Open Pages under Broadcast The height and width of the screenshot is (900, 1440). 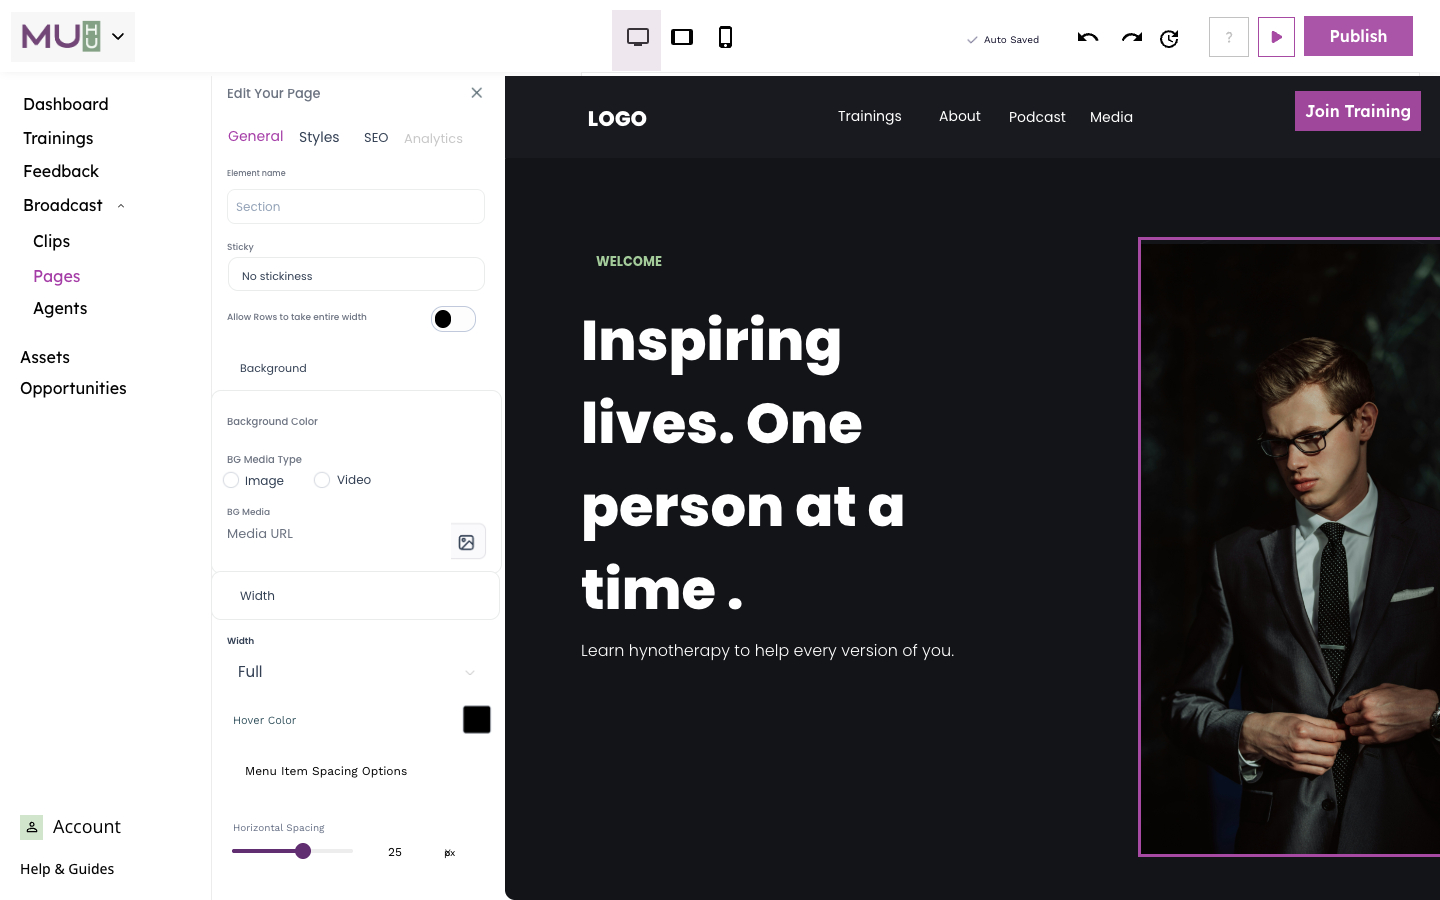(x=57, y=276)
